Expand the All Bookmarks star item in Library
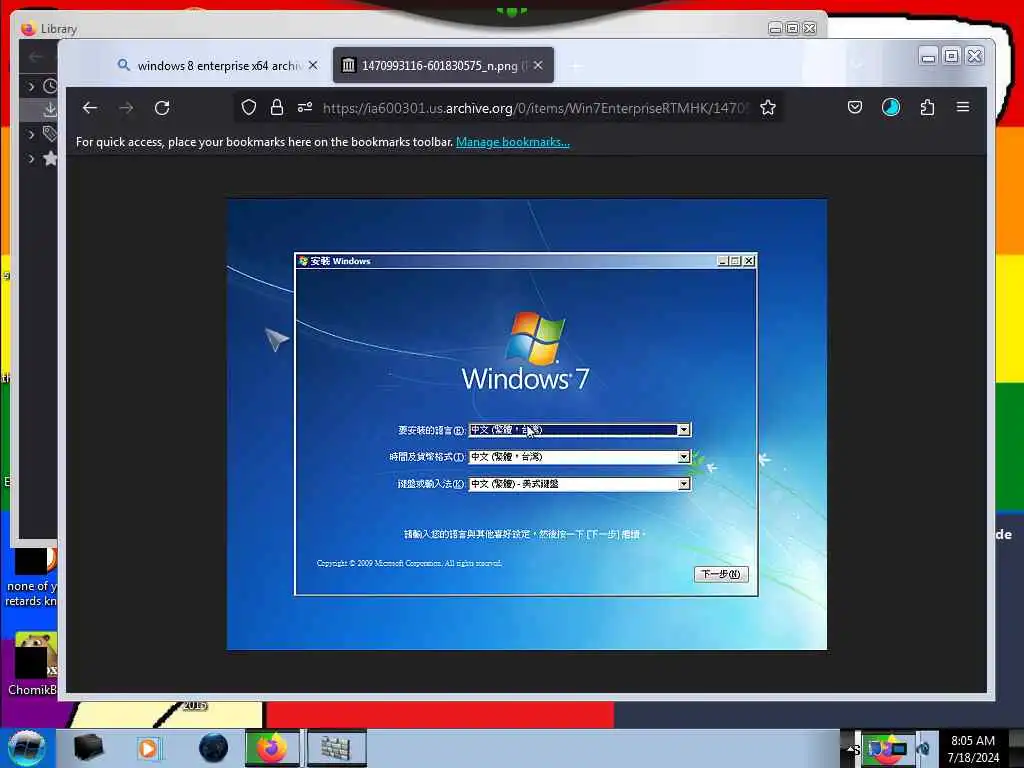 (31, 158)
